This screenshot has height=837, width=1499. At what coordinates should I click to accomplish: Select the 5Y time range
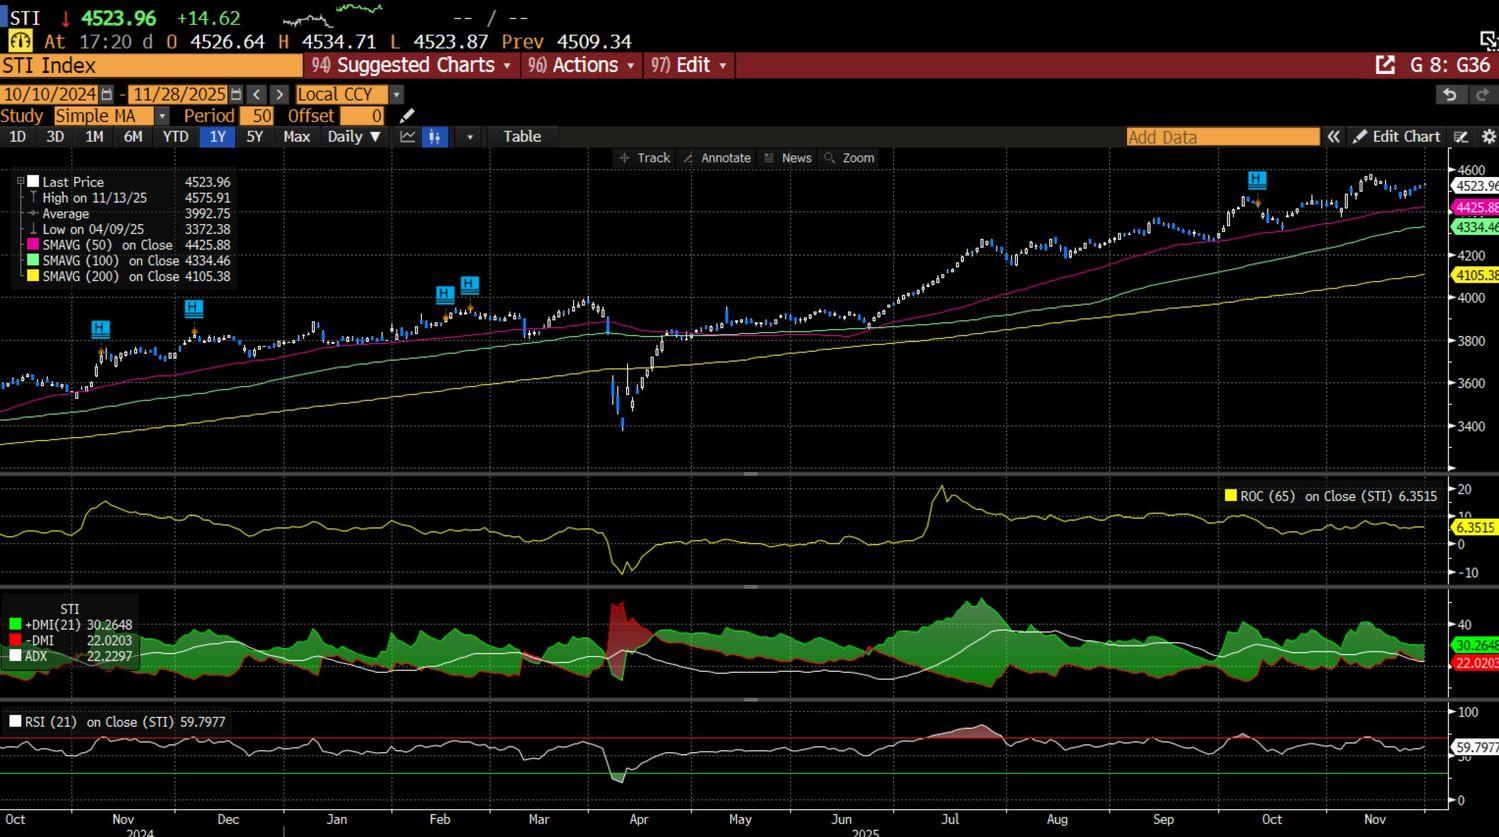255,137
